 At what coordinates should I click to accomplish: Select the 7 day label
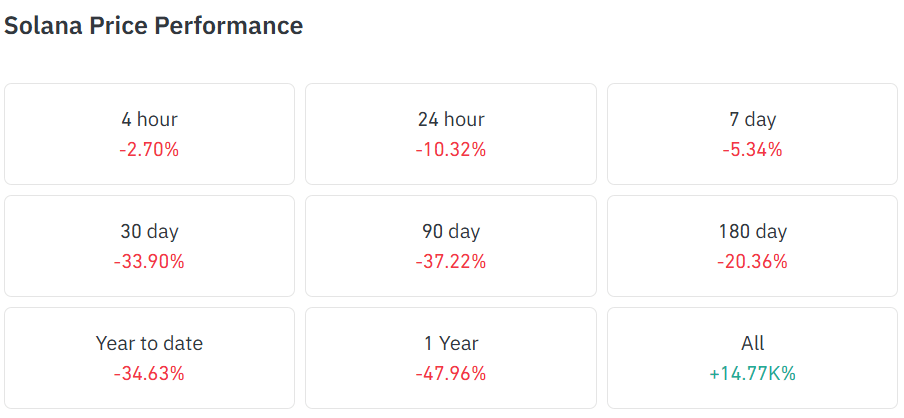tap(752, 119)
